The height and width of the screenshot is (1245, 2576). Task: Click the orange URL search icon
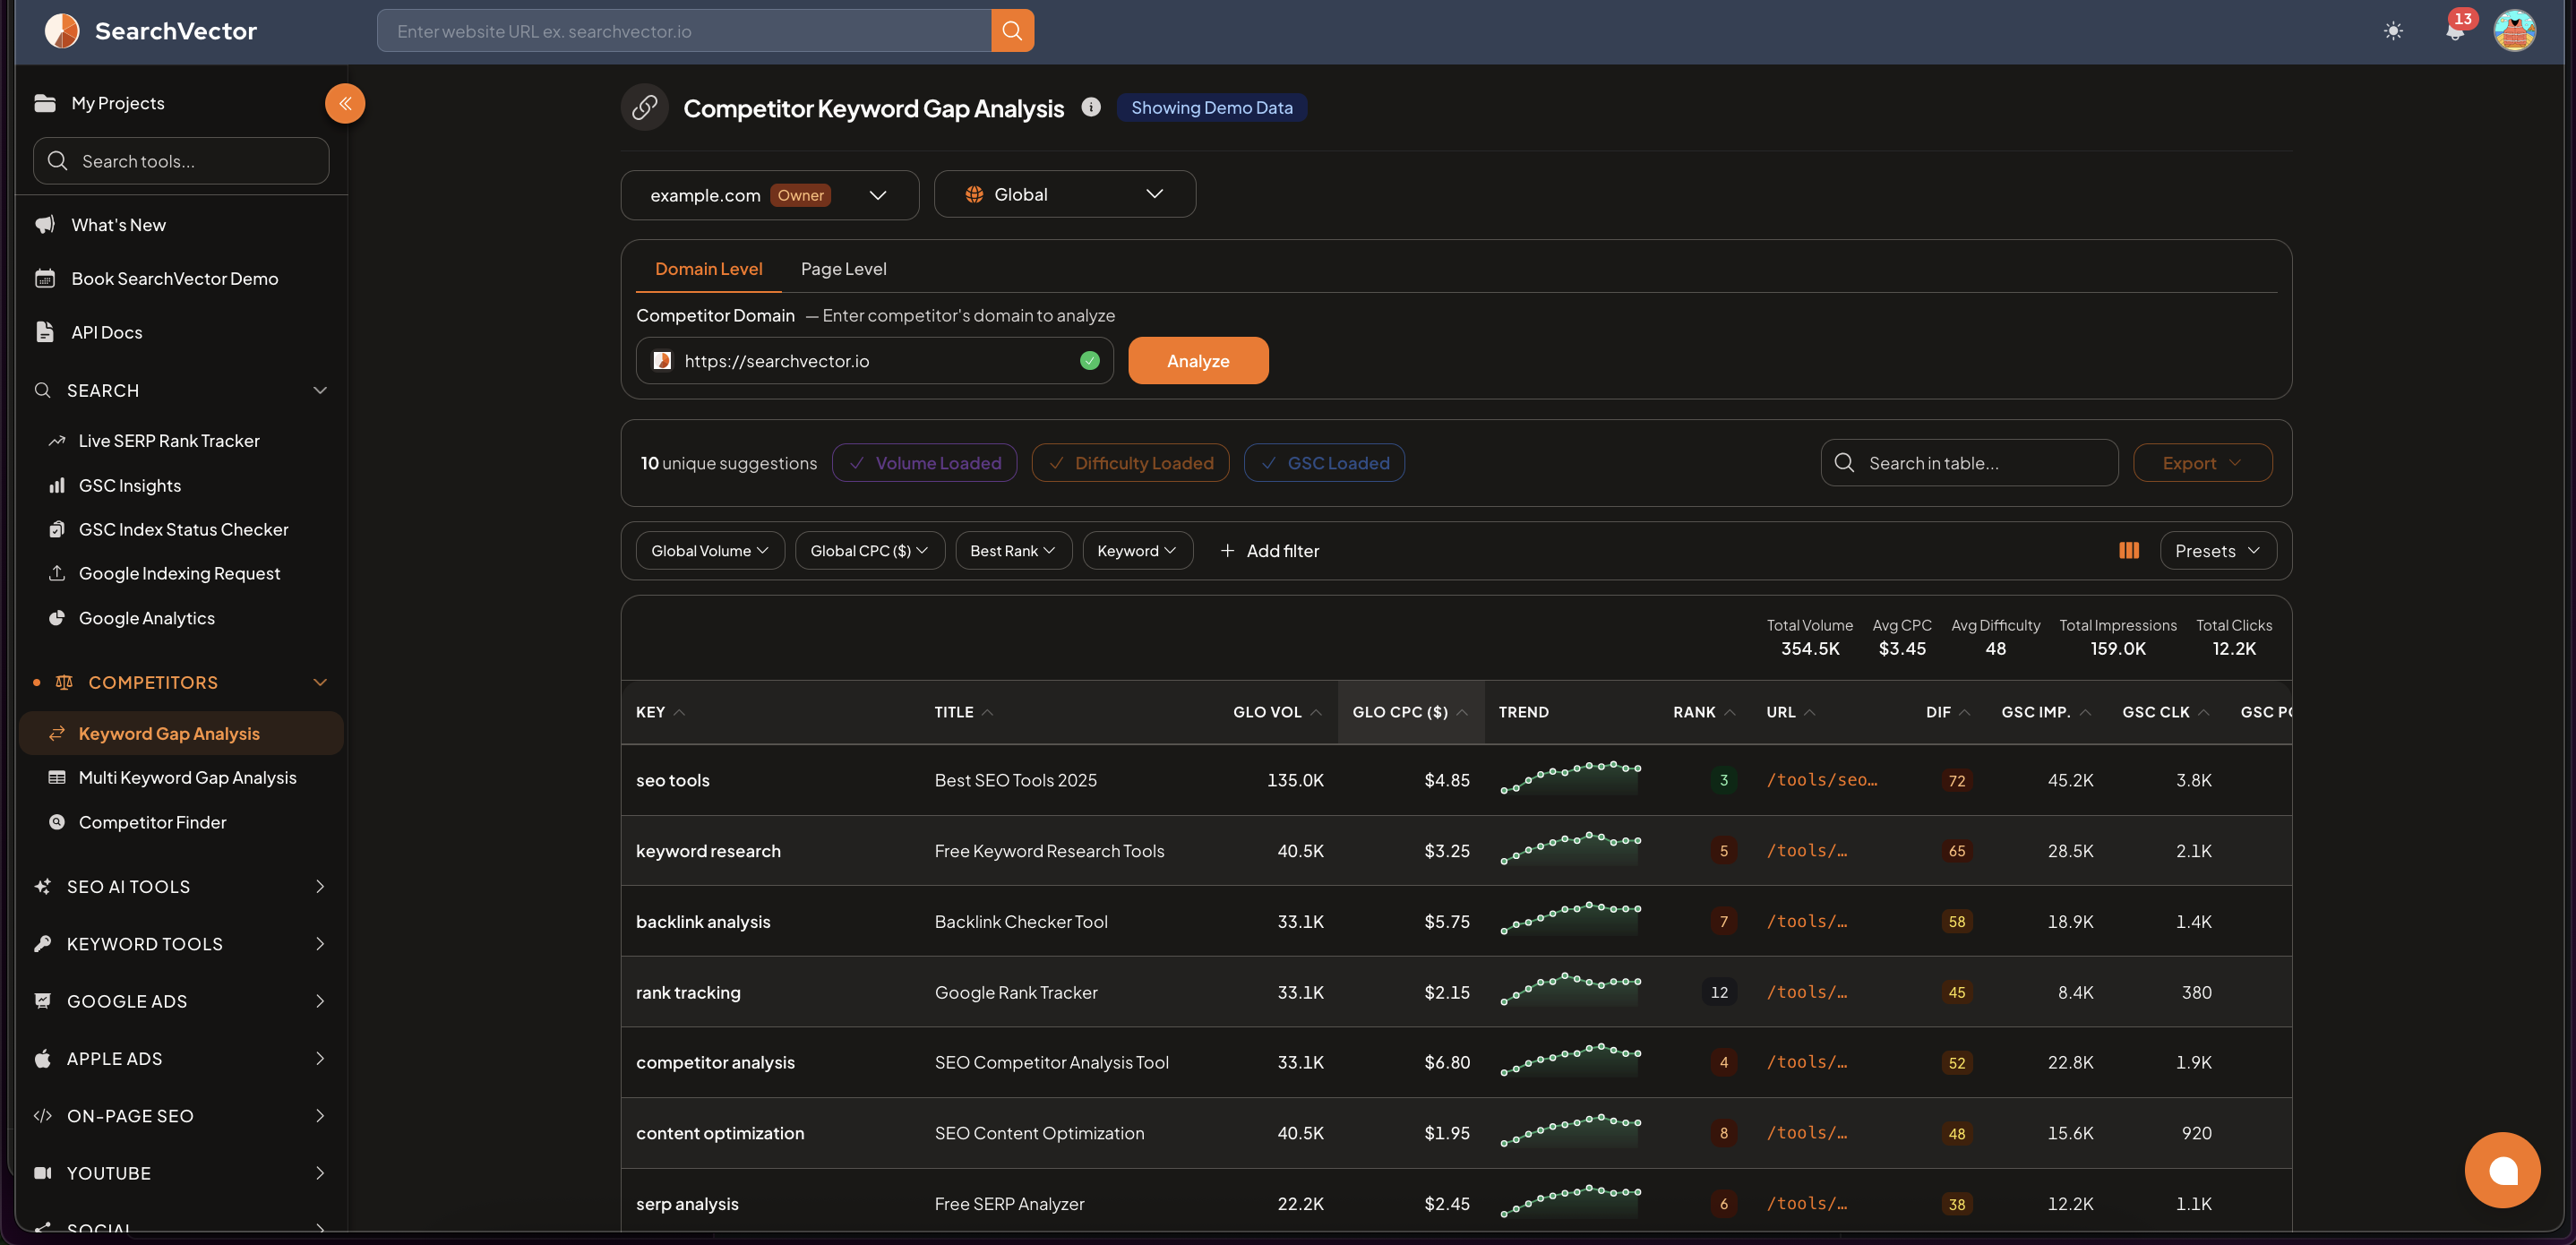(x=1012, y=31)
